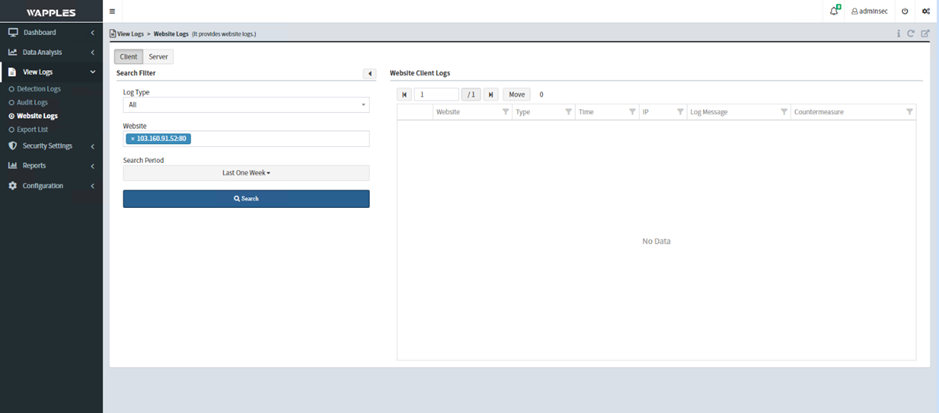Expand the Security Settings menu

(x=47, y=146)
